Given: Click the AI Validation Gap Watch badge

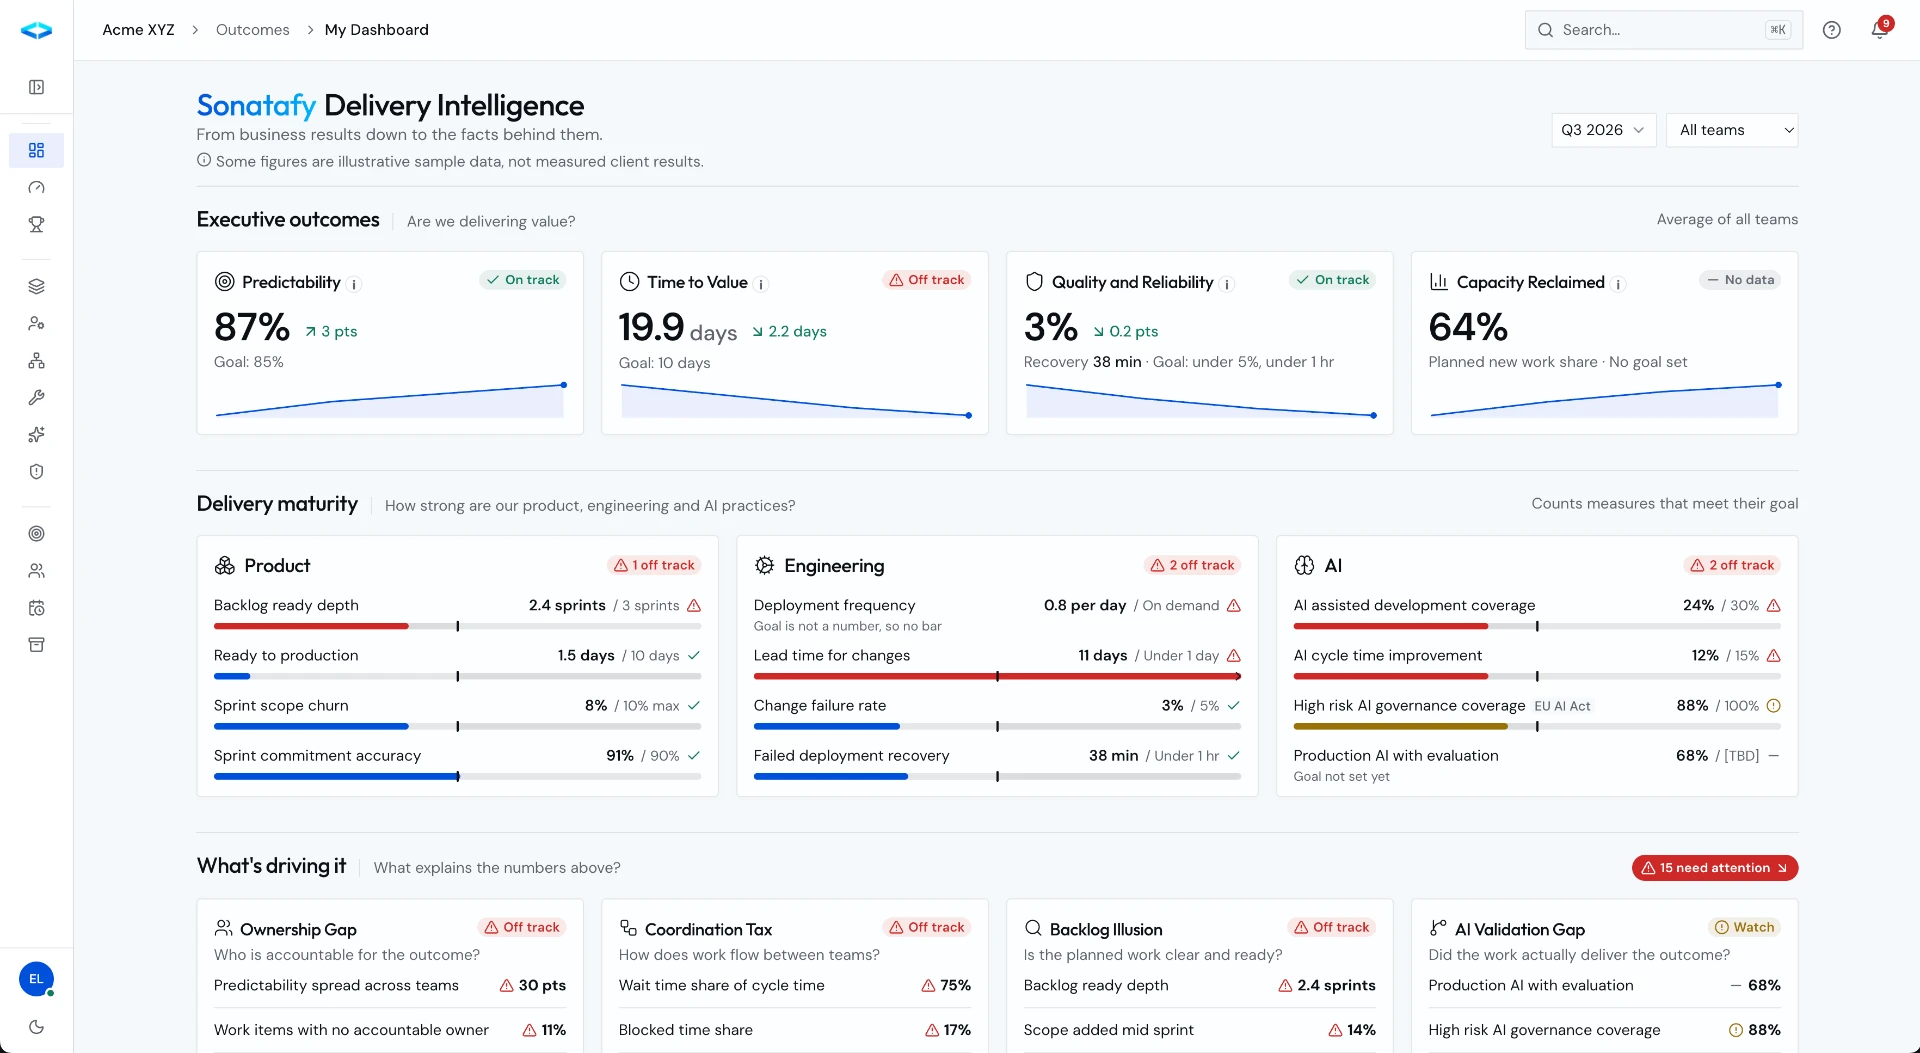Looking at the screenshot, I should 1744,927.
